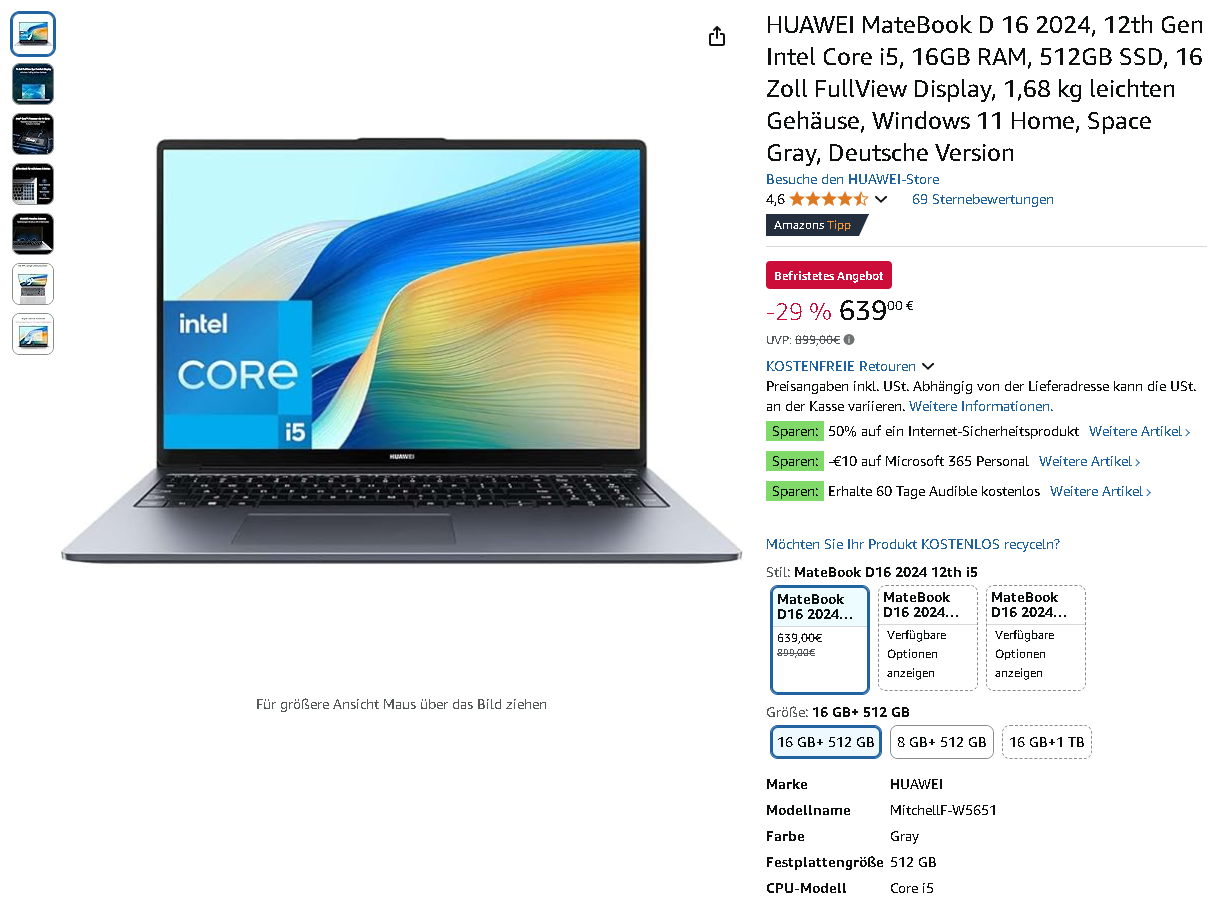The width and height of the screenshot is (1213, 899).
Task: Open the 69 Sternebewertungen link
Action: [983, 199]
